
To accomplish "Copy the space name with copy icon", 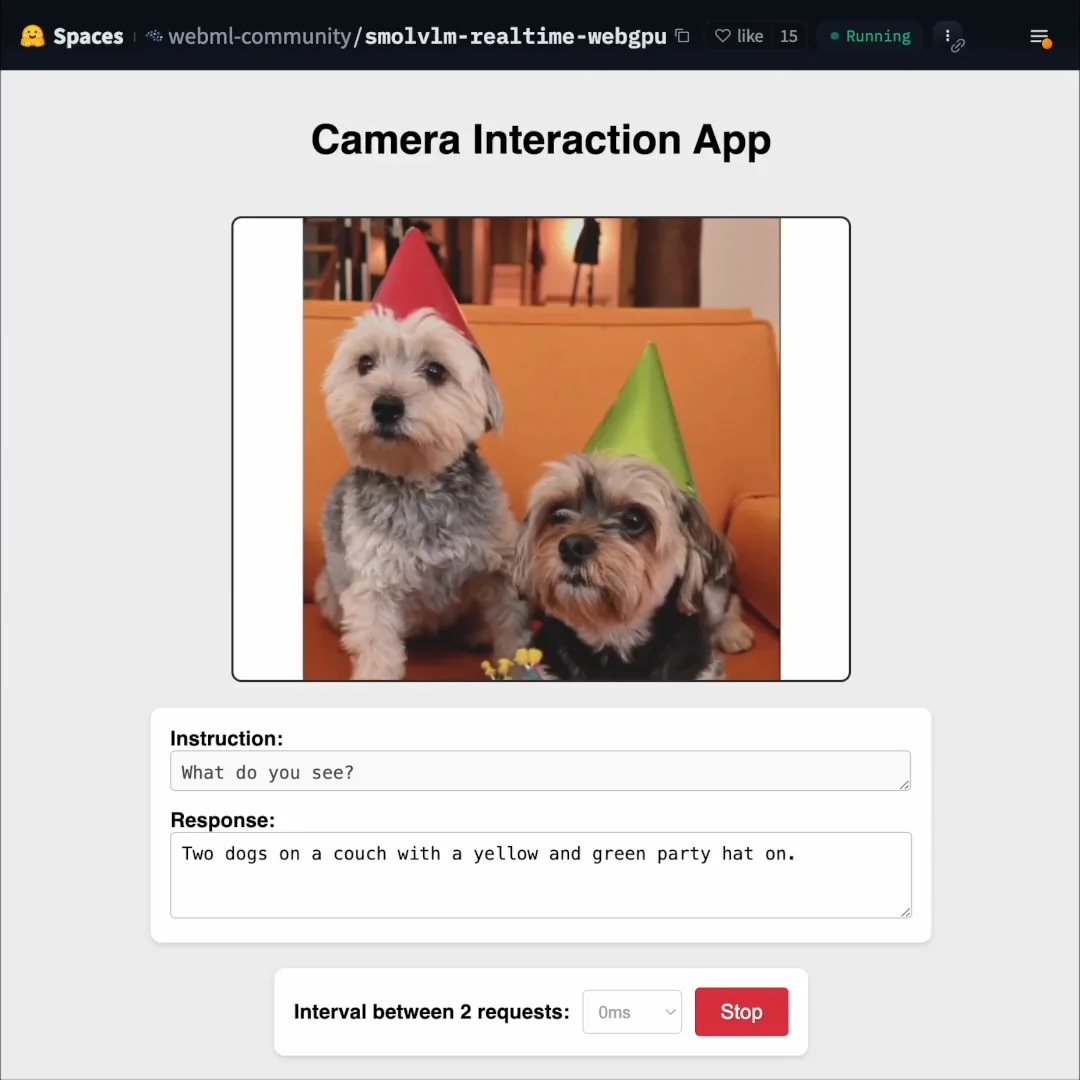I will (683, 36).
